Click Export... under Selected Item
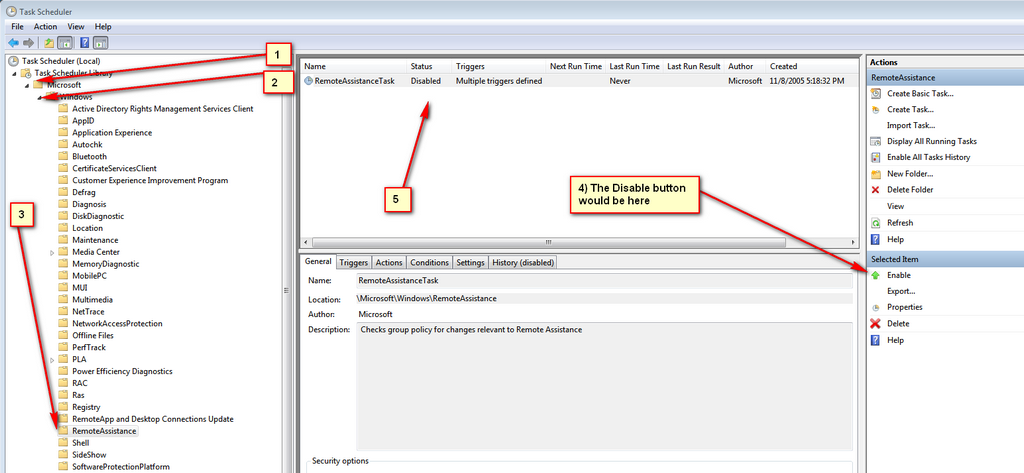 [901, 291]
